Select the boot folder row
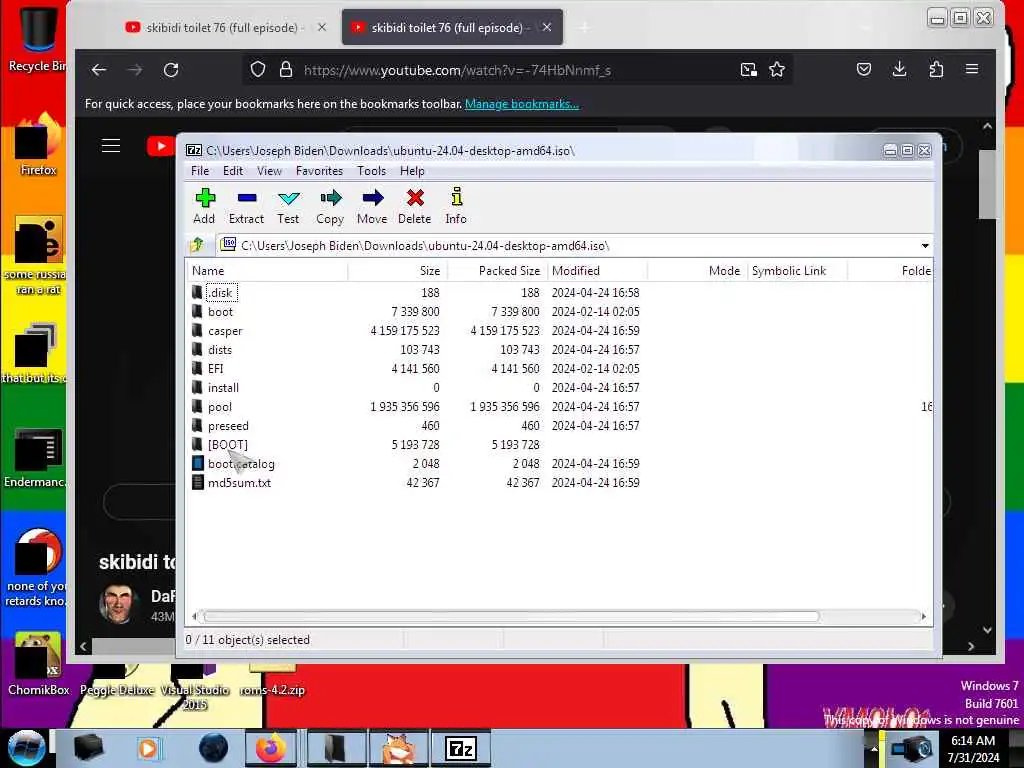The width and height of the screenshot is (1024, 768). 220,312
